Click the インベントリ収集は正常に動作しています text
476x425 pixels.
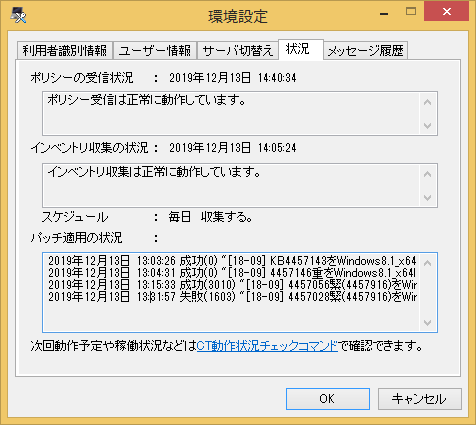[x=154, y=172]
